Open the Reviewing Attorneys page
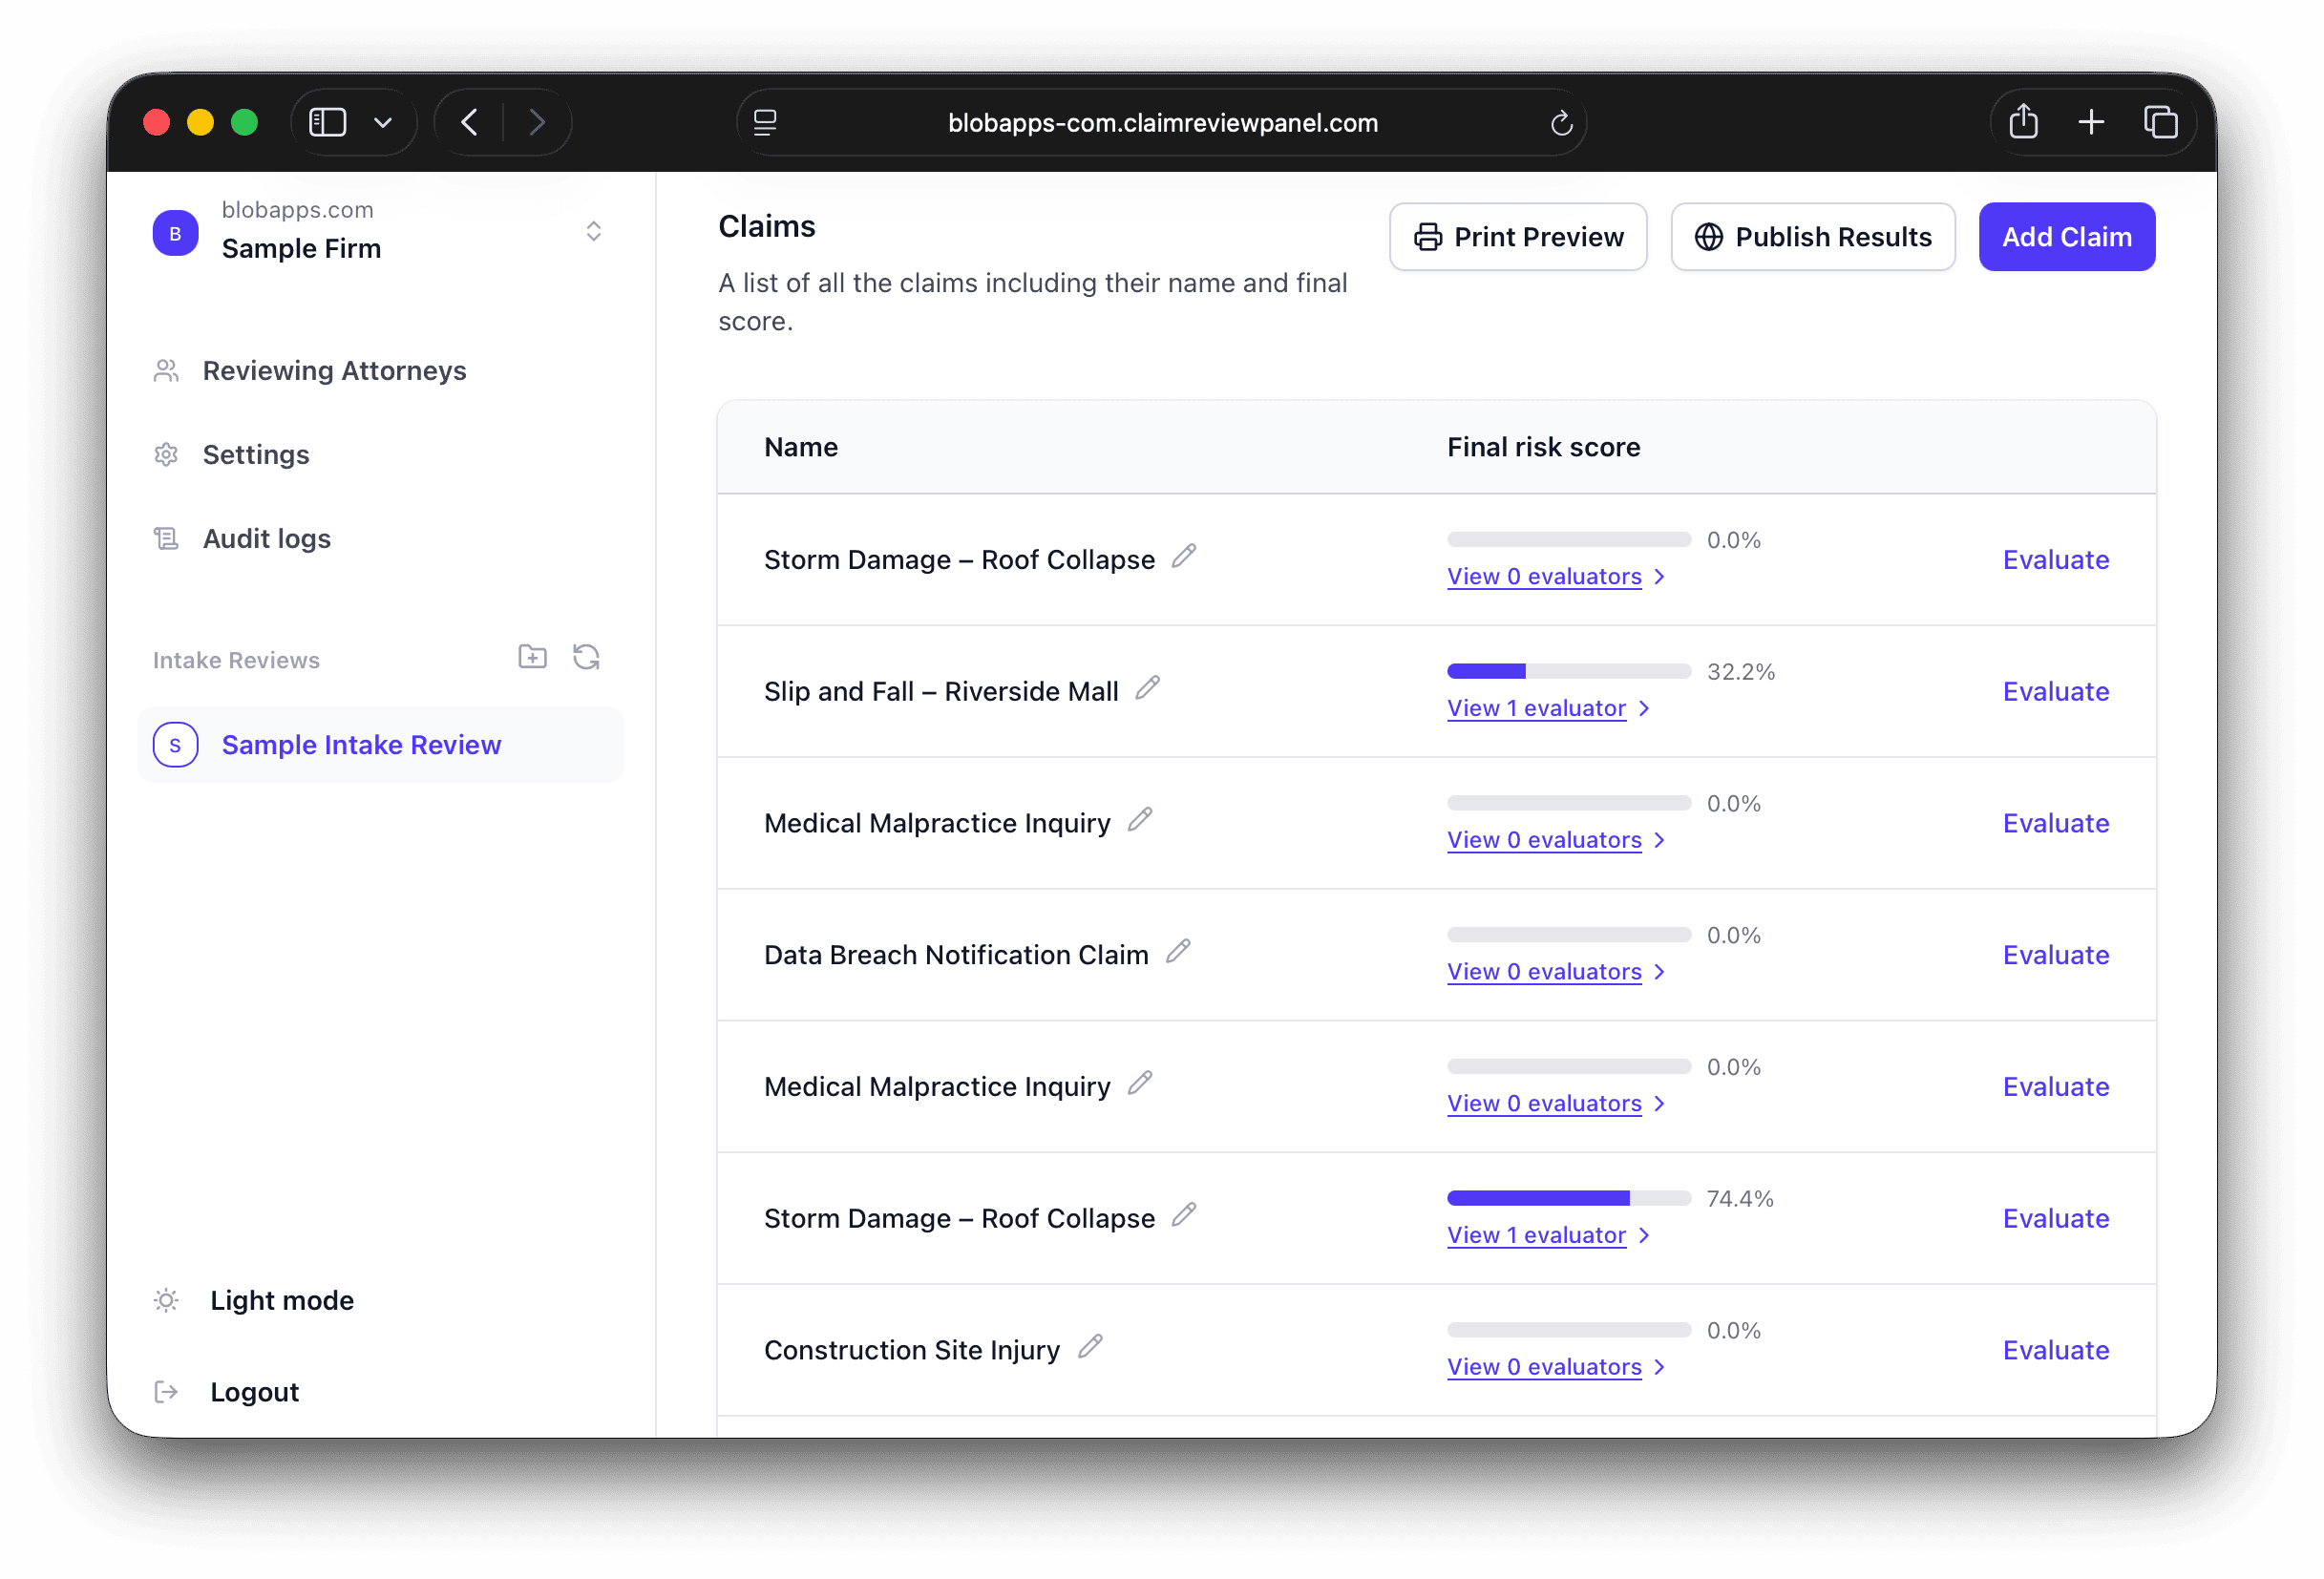This screenshot has height=1579, width=2324. click(x=334, y=371)
